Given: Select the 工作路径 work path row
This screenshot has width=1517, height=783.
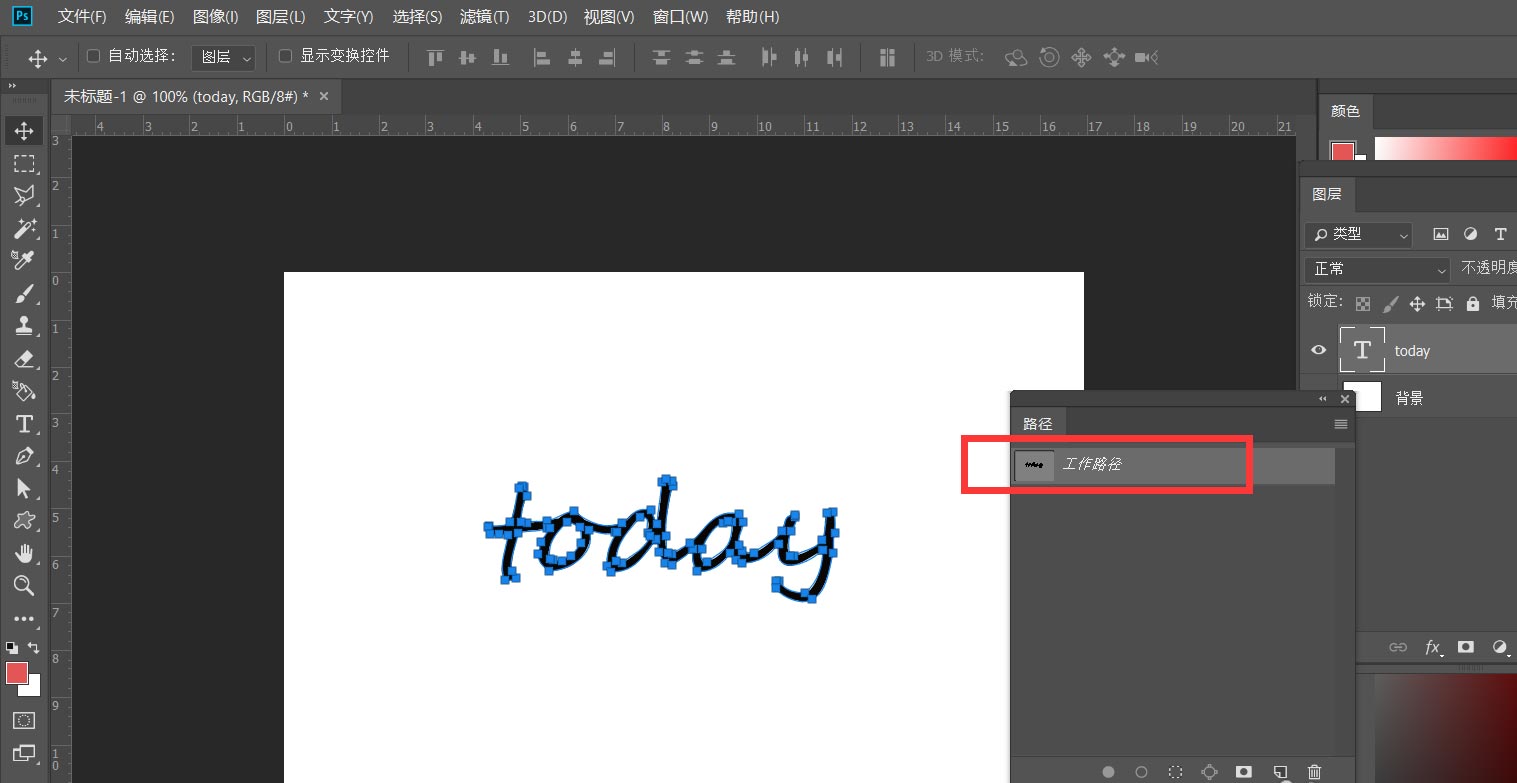Looking at the screenshot, I should coord(1173,465).
